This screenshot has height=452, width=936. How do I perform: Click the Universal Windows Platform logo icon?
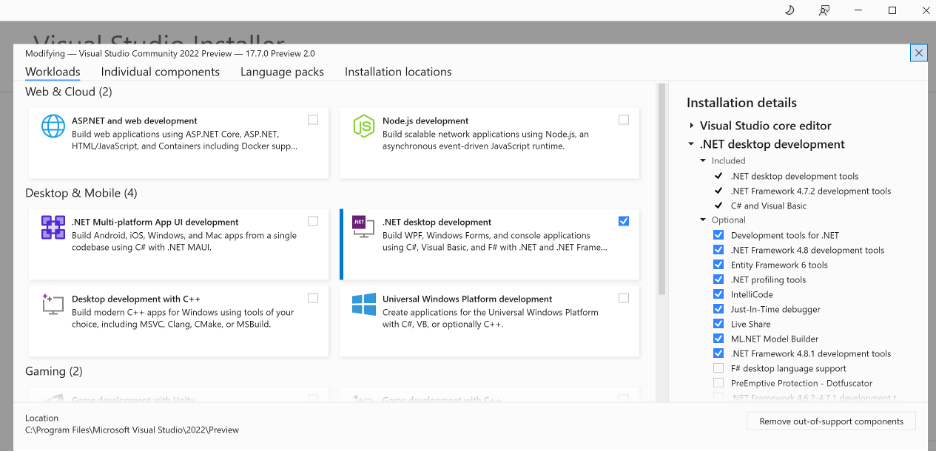pos(363,304)
